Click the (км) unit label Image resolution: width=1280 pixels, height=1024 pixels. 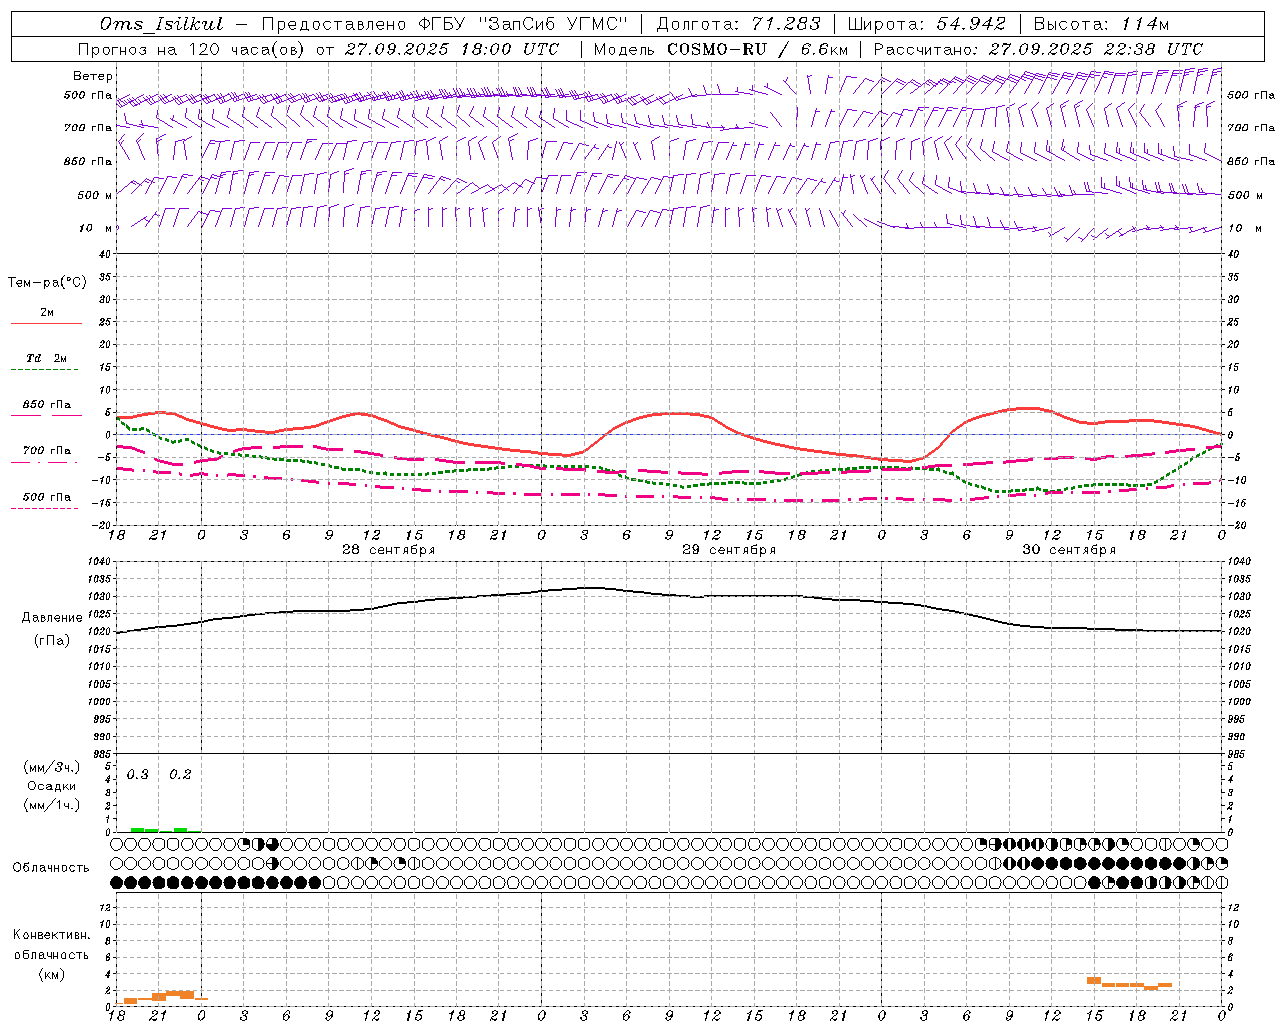(51, 974)
